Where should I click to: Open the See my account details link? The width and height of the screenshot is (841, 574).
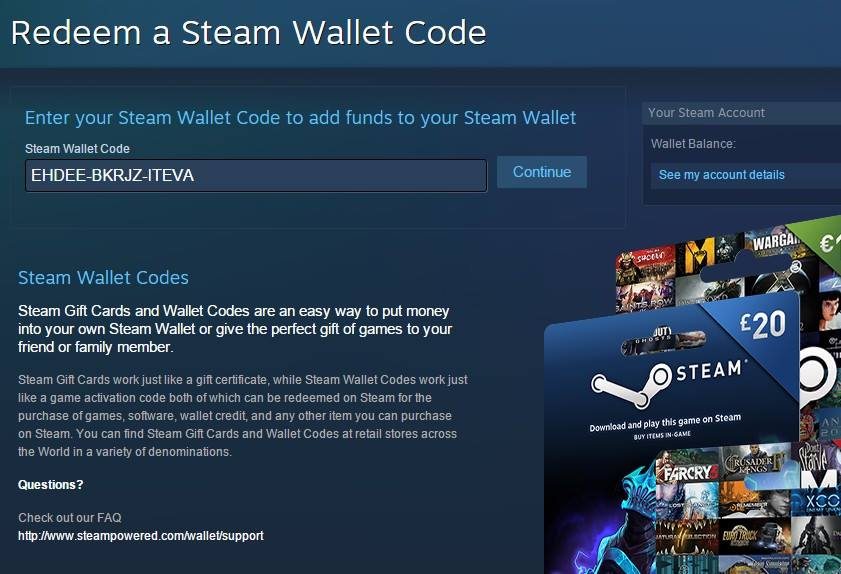[721, 174]
